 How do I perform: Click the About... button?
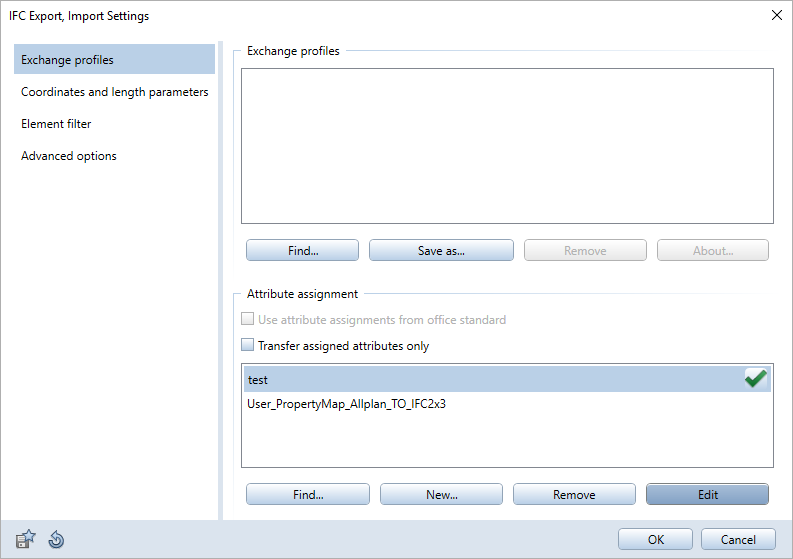tap(712, 251)
